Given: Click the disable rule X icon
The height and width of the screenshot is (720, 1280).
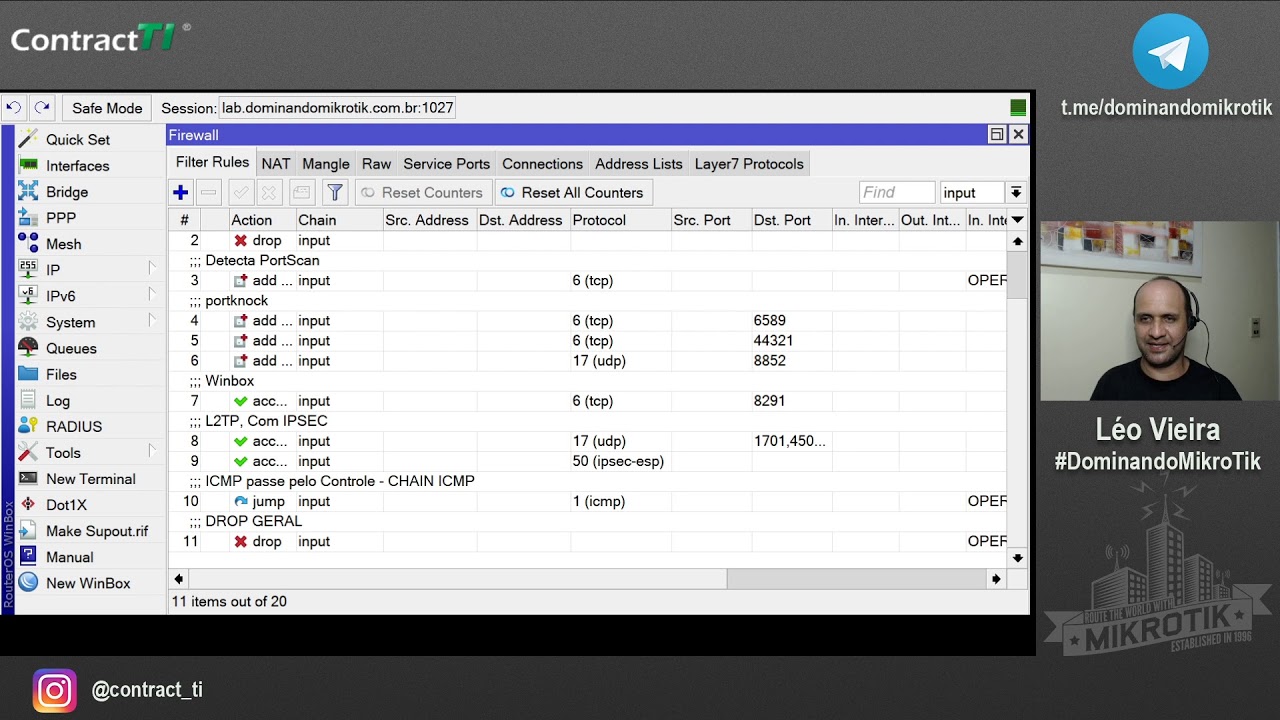Looking at the screenshot, I should click(x=268, y=193).
